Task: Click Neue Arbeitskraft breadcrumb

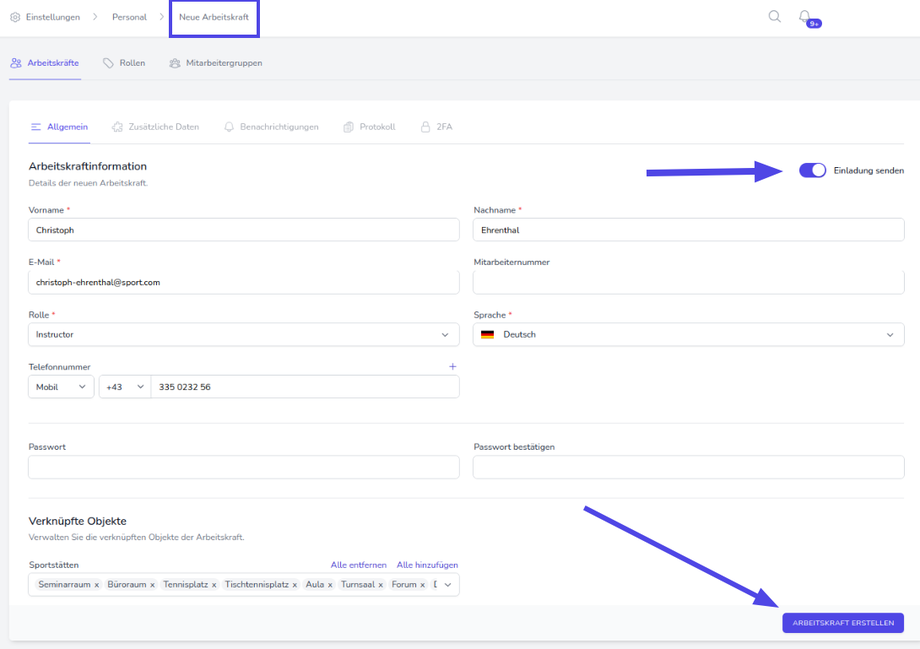Action: coord(214,17)
